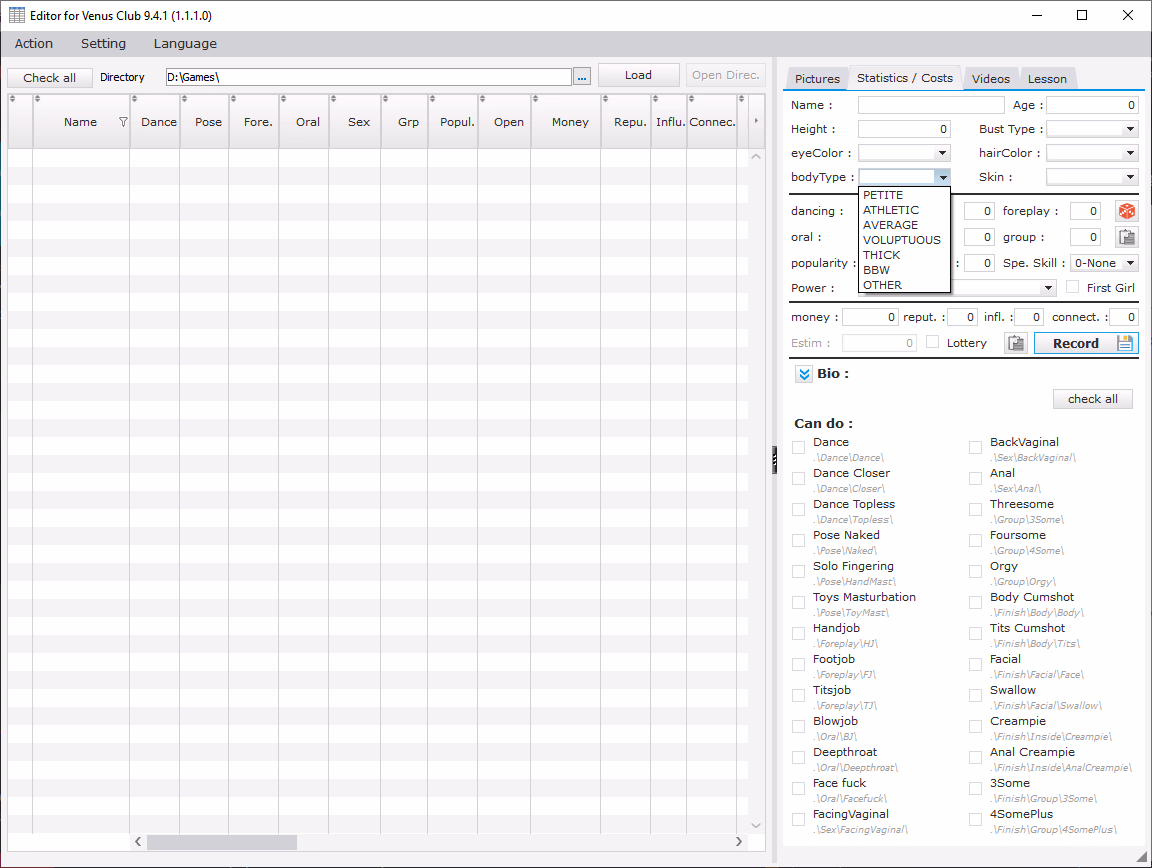1152x868 pixels.
Task: Check the Dance Closer checkbox
Action: point(799,479)
